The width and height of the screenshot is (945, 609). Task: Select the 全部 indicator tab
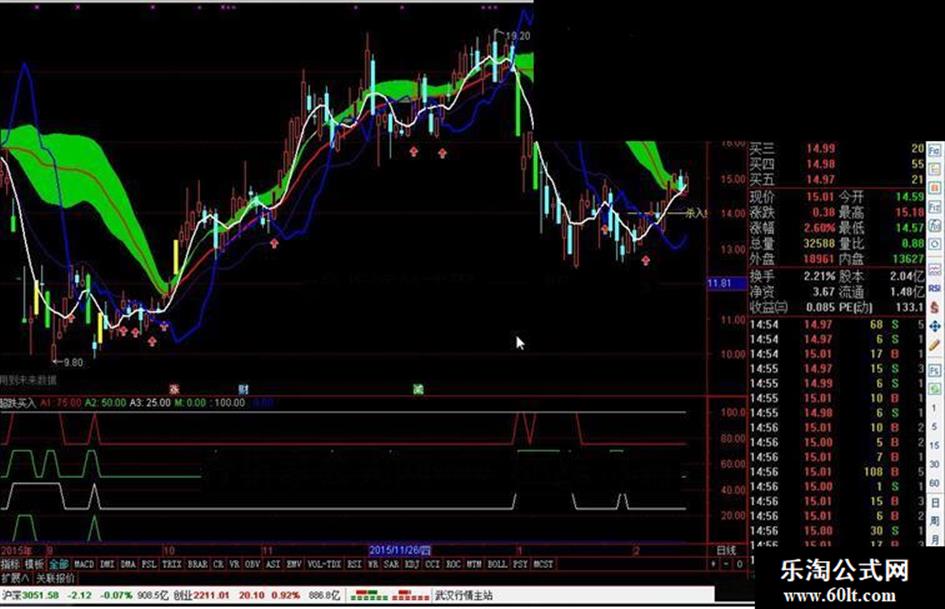(58, 564)
